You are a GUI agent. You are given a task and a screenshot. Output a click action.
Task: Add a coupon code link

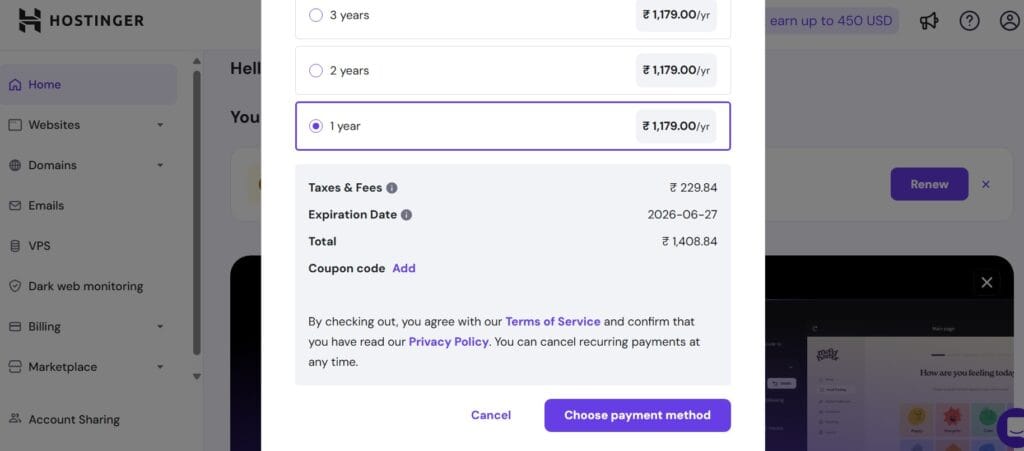pos(404,268)
